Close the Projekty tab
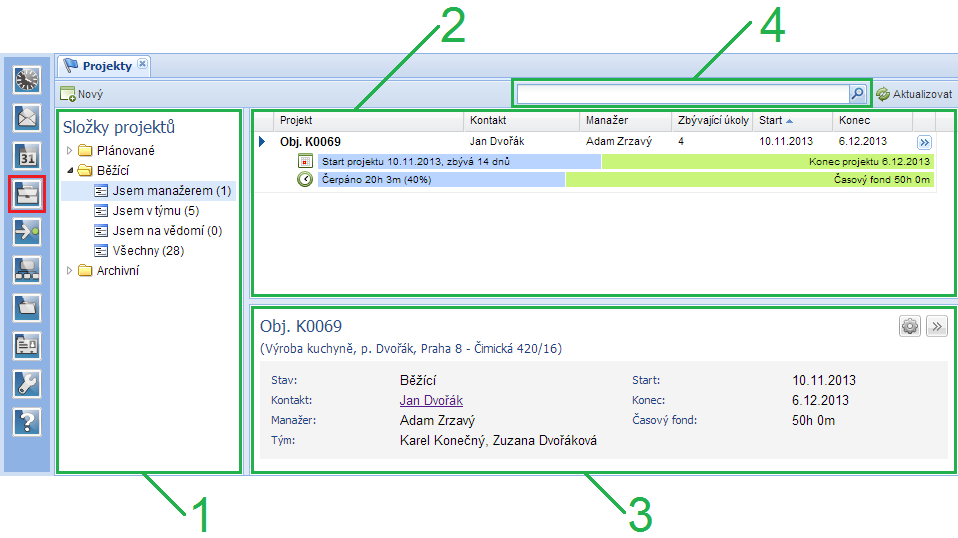The image size is (958, 538). pyautogui.click(x=142, y=64)
